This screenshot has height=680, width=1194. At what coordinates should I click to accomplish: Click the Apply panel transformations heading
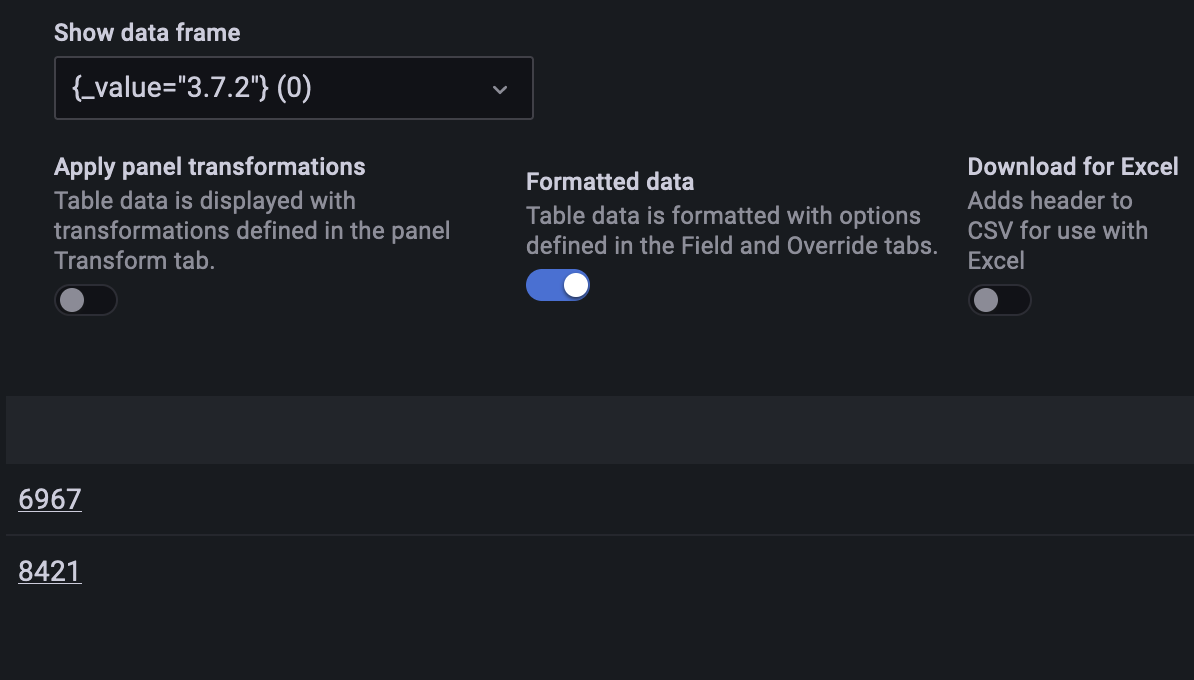[209, 166]
